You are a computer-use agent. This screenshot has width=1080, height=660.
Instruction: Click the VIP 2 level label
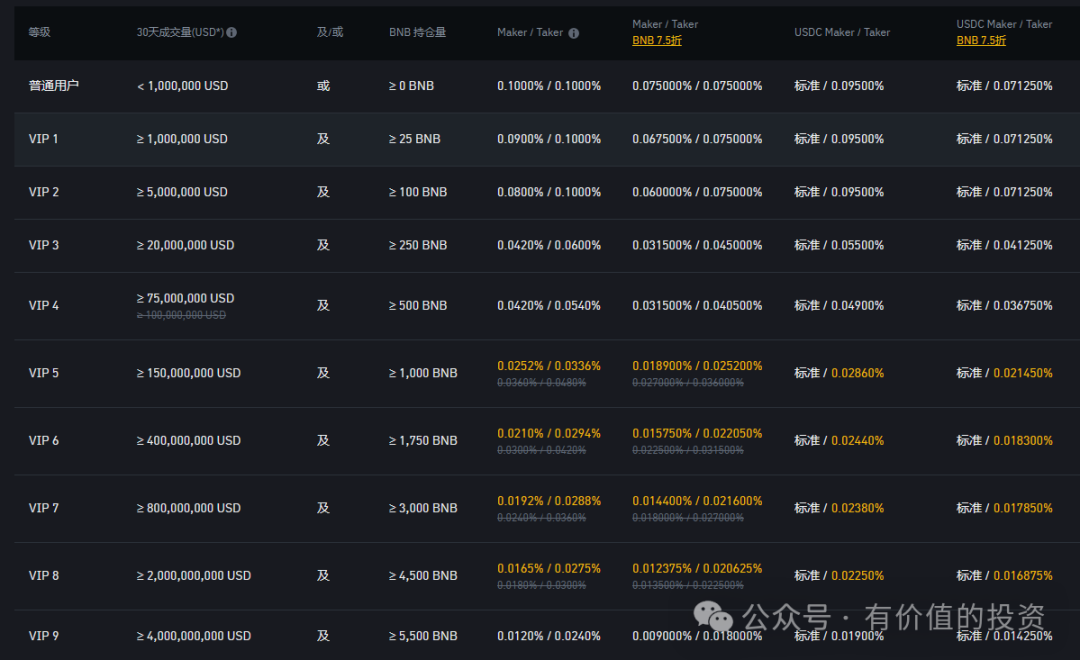(43, 192)
